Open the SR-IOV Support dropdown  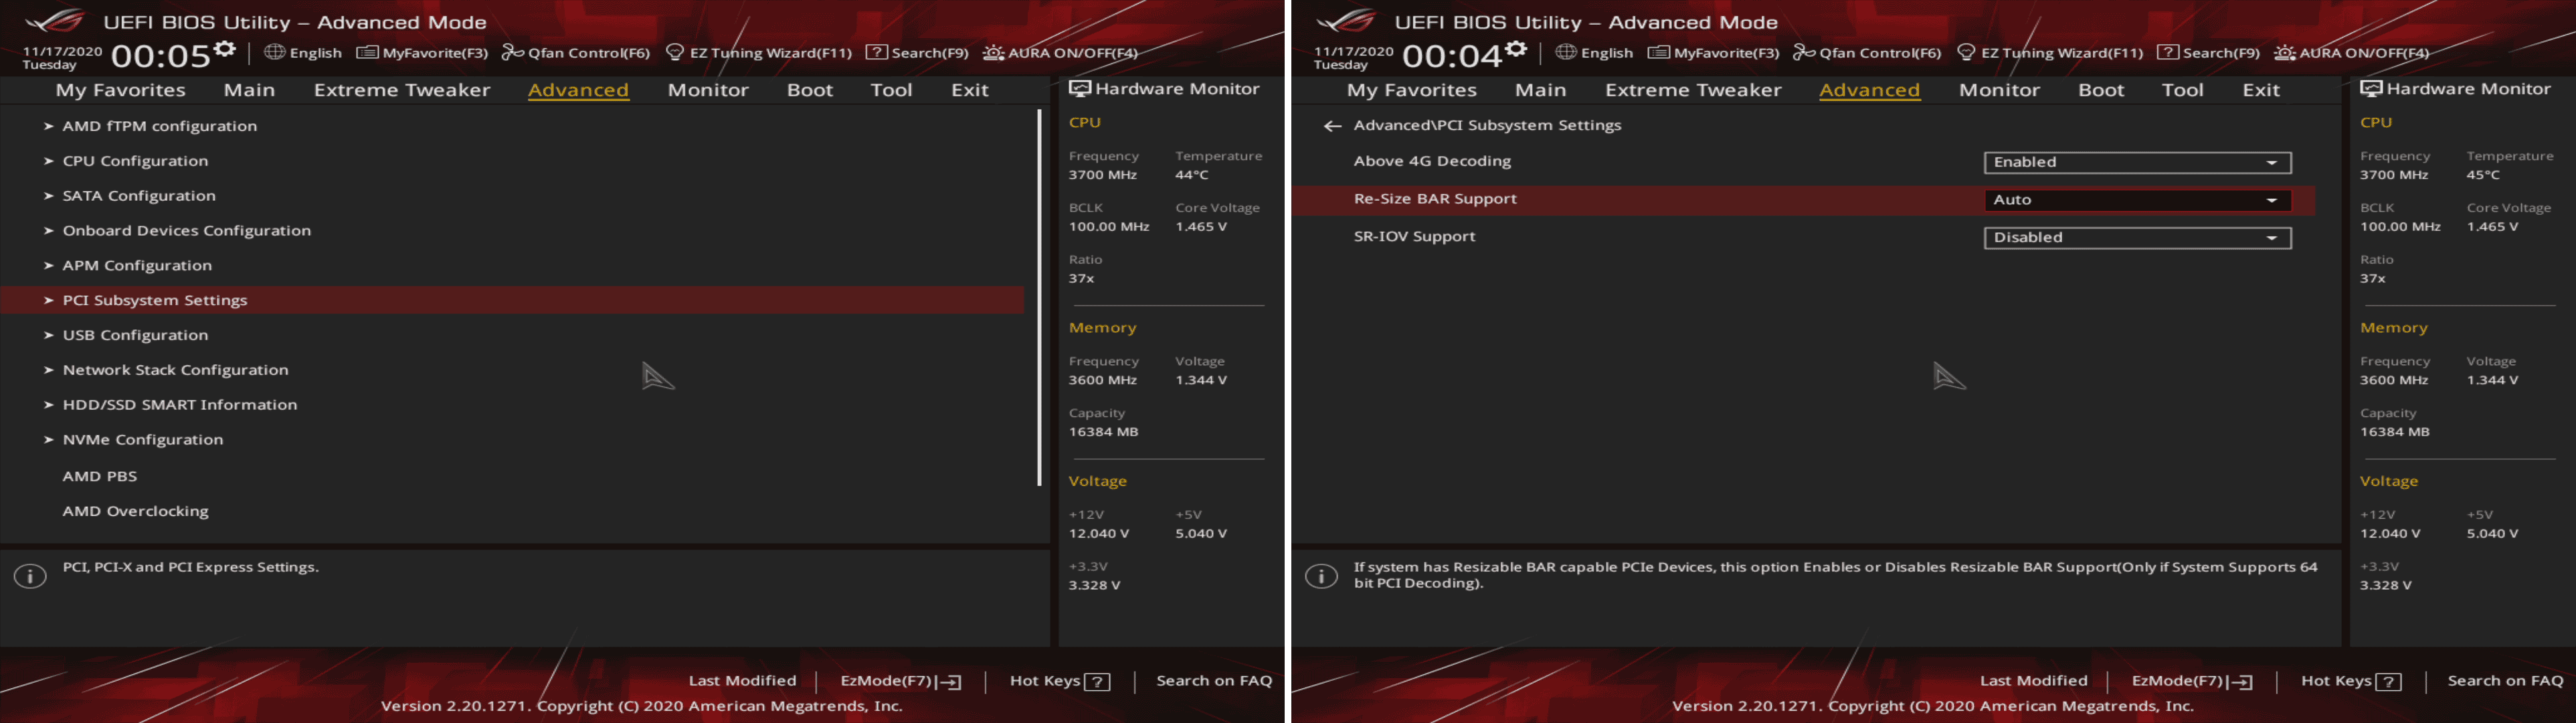click(2137, 238)
